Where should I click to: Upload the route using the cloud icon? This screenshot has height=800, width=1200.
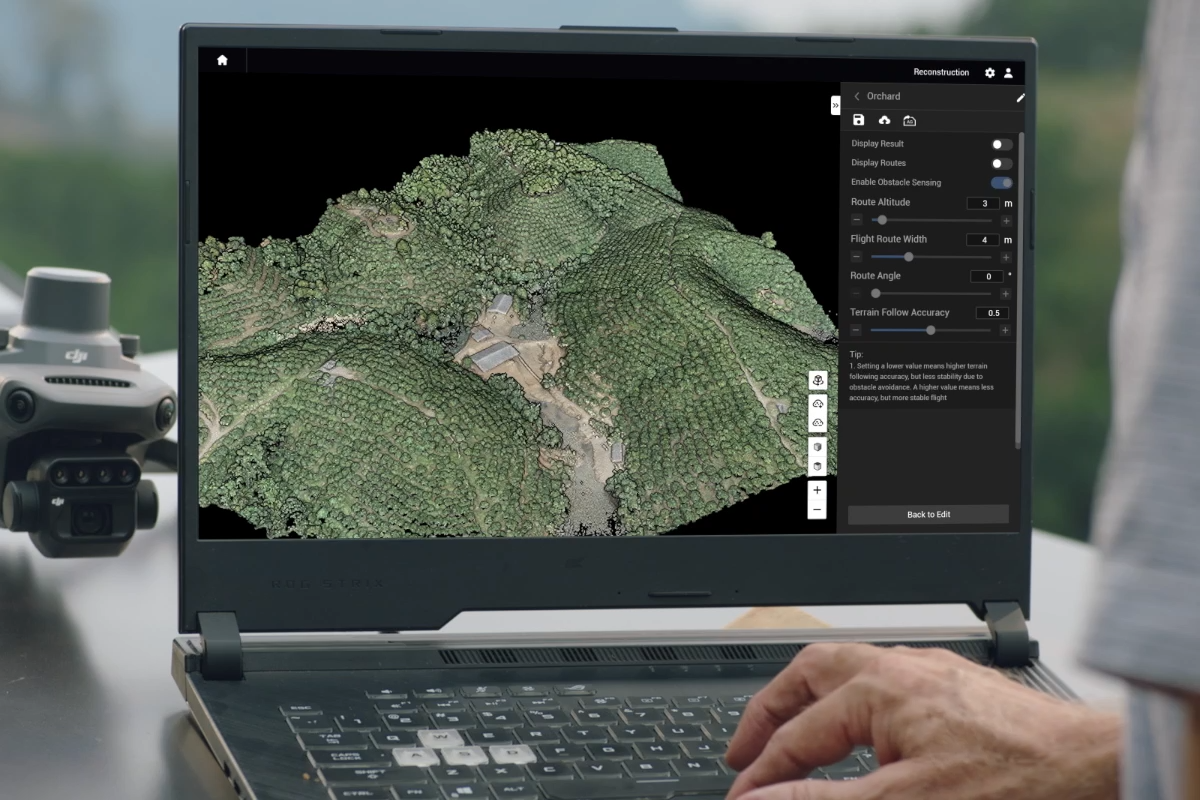884,120
